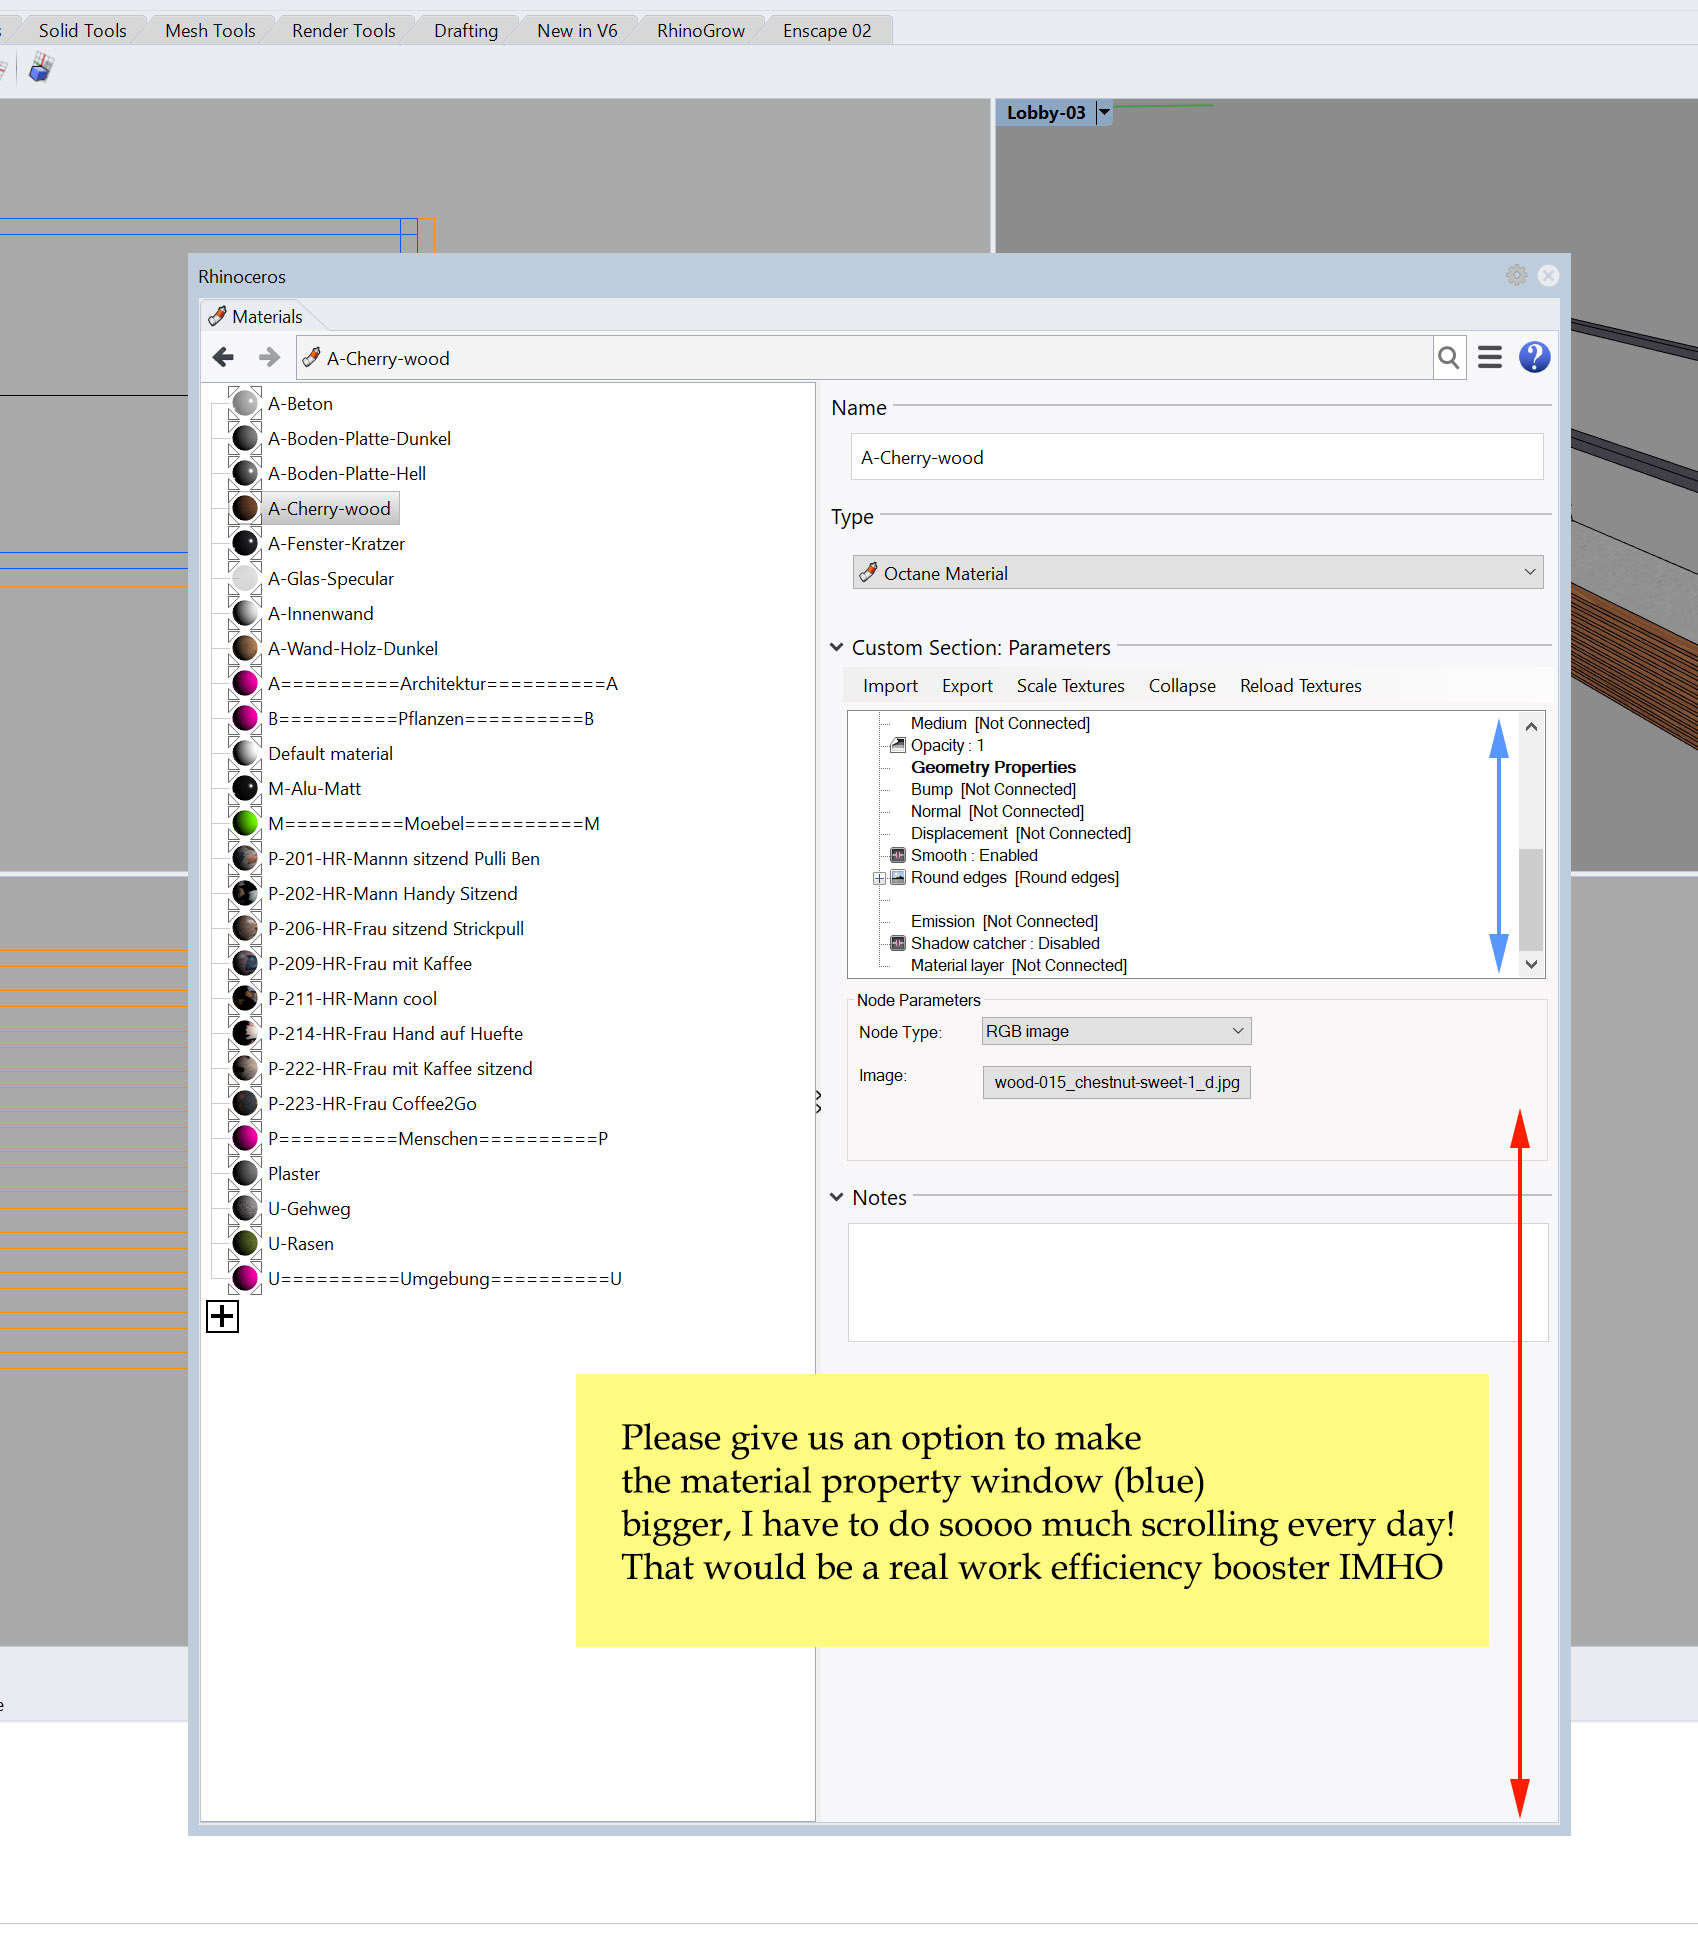
Task: Click the A-Glas-Specular material sphere thumbnail
Action: (245, 578)
